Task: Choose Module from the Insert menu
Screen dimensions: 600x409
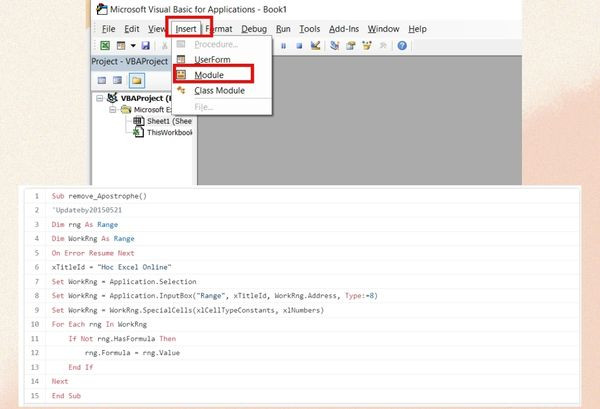Action: tap(222, 75)
